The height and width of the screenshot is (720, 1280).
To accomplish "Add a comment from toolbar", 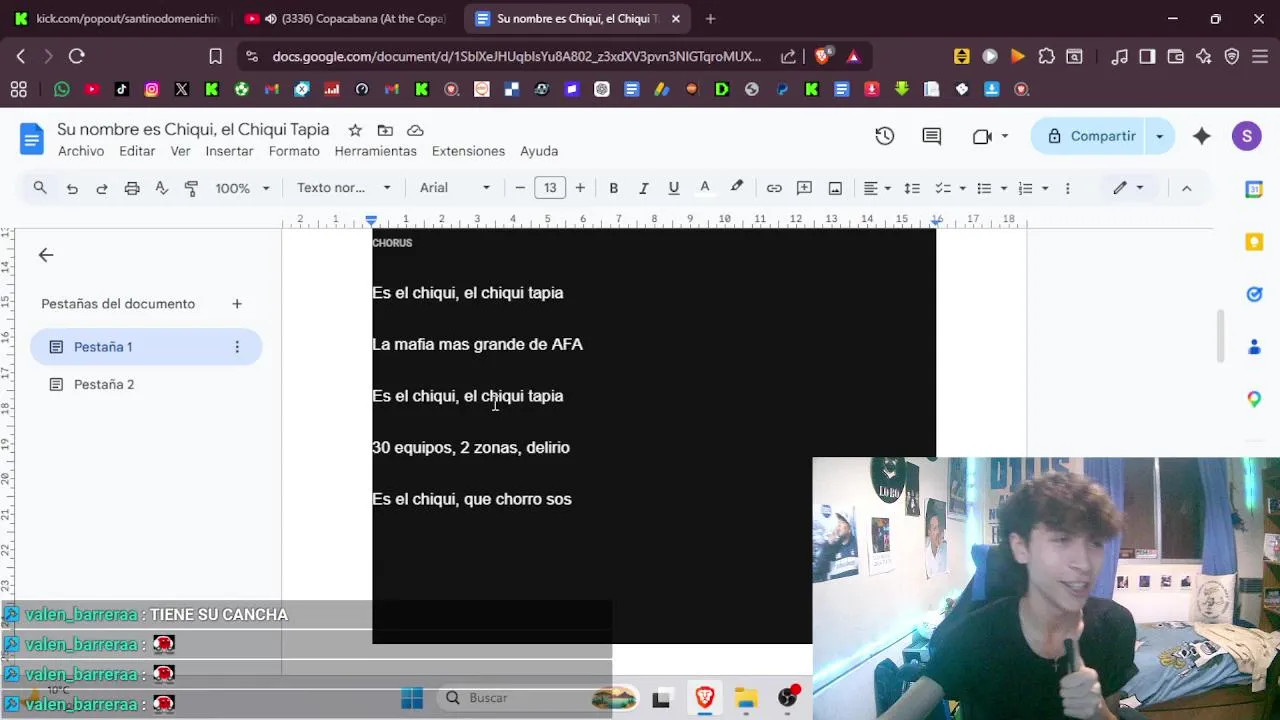I will pyautogui.click(x=804, y=188).
